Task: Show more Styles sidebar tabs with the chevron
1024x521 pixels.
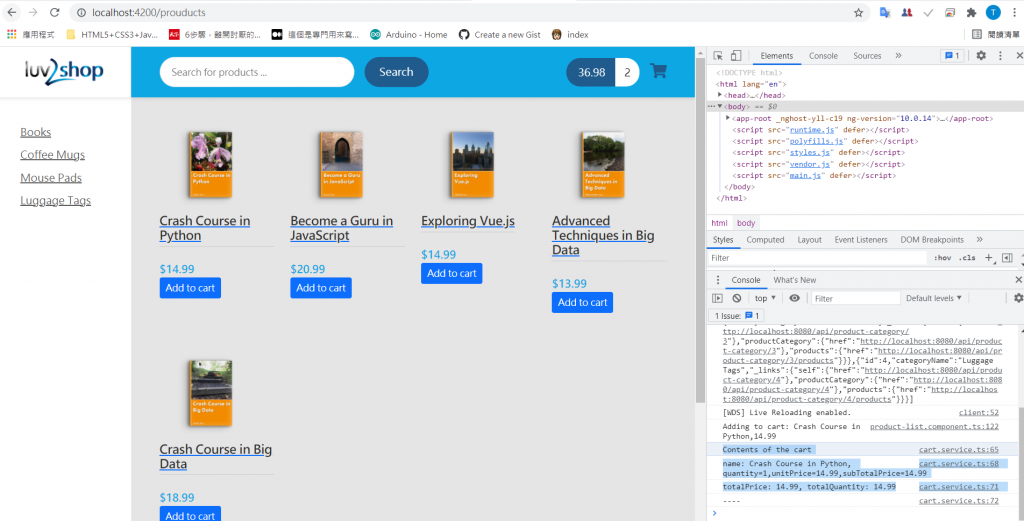Action: [x=979, y=240]
